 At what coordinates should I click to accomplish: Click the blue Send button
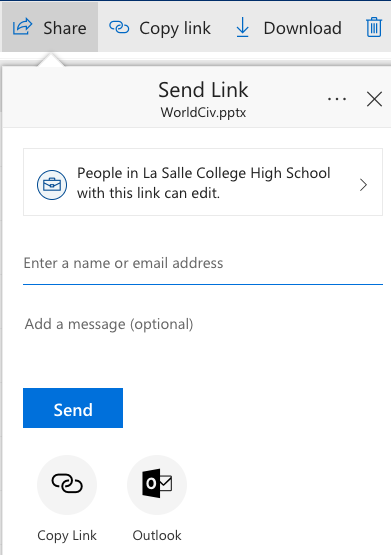coord(73,408)
